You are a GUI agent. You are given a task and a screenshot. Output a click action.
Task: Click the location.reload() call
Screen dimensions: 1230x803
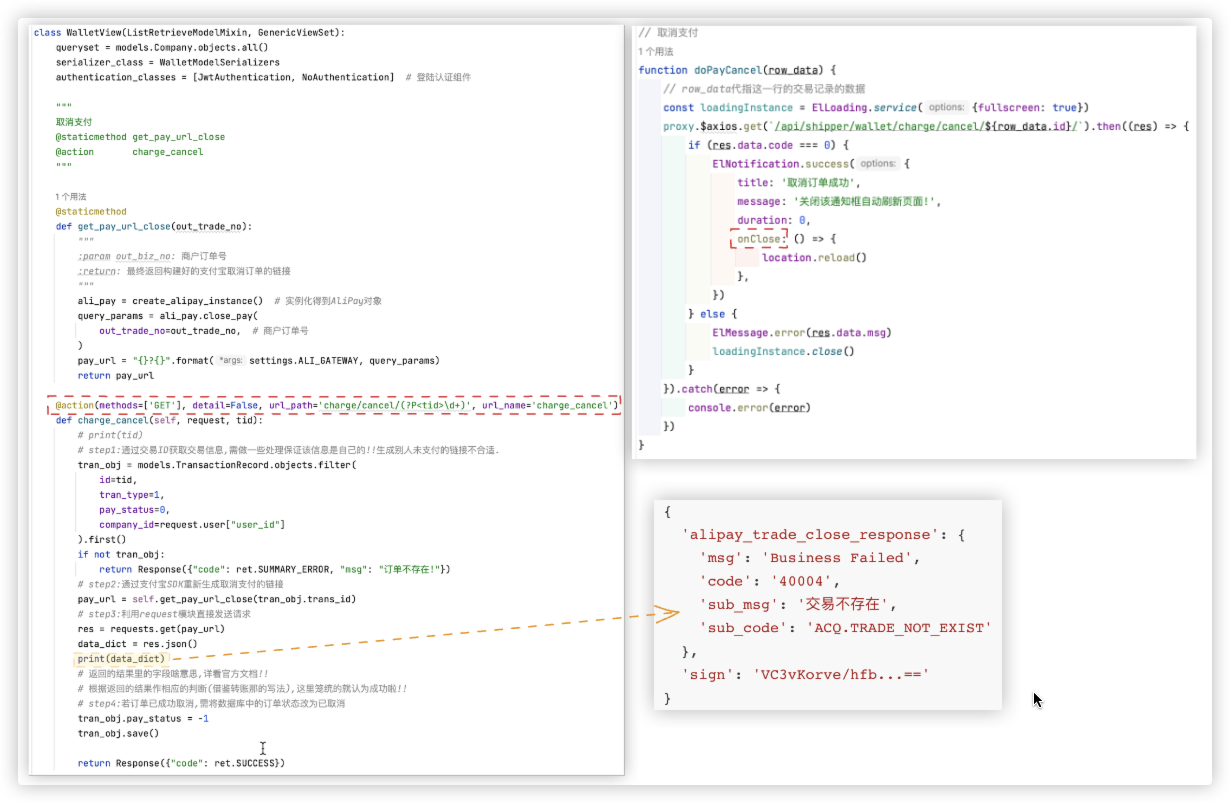pyautogui.click(x=814, y=257)
